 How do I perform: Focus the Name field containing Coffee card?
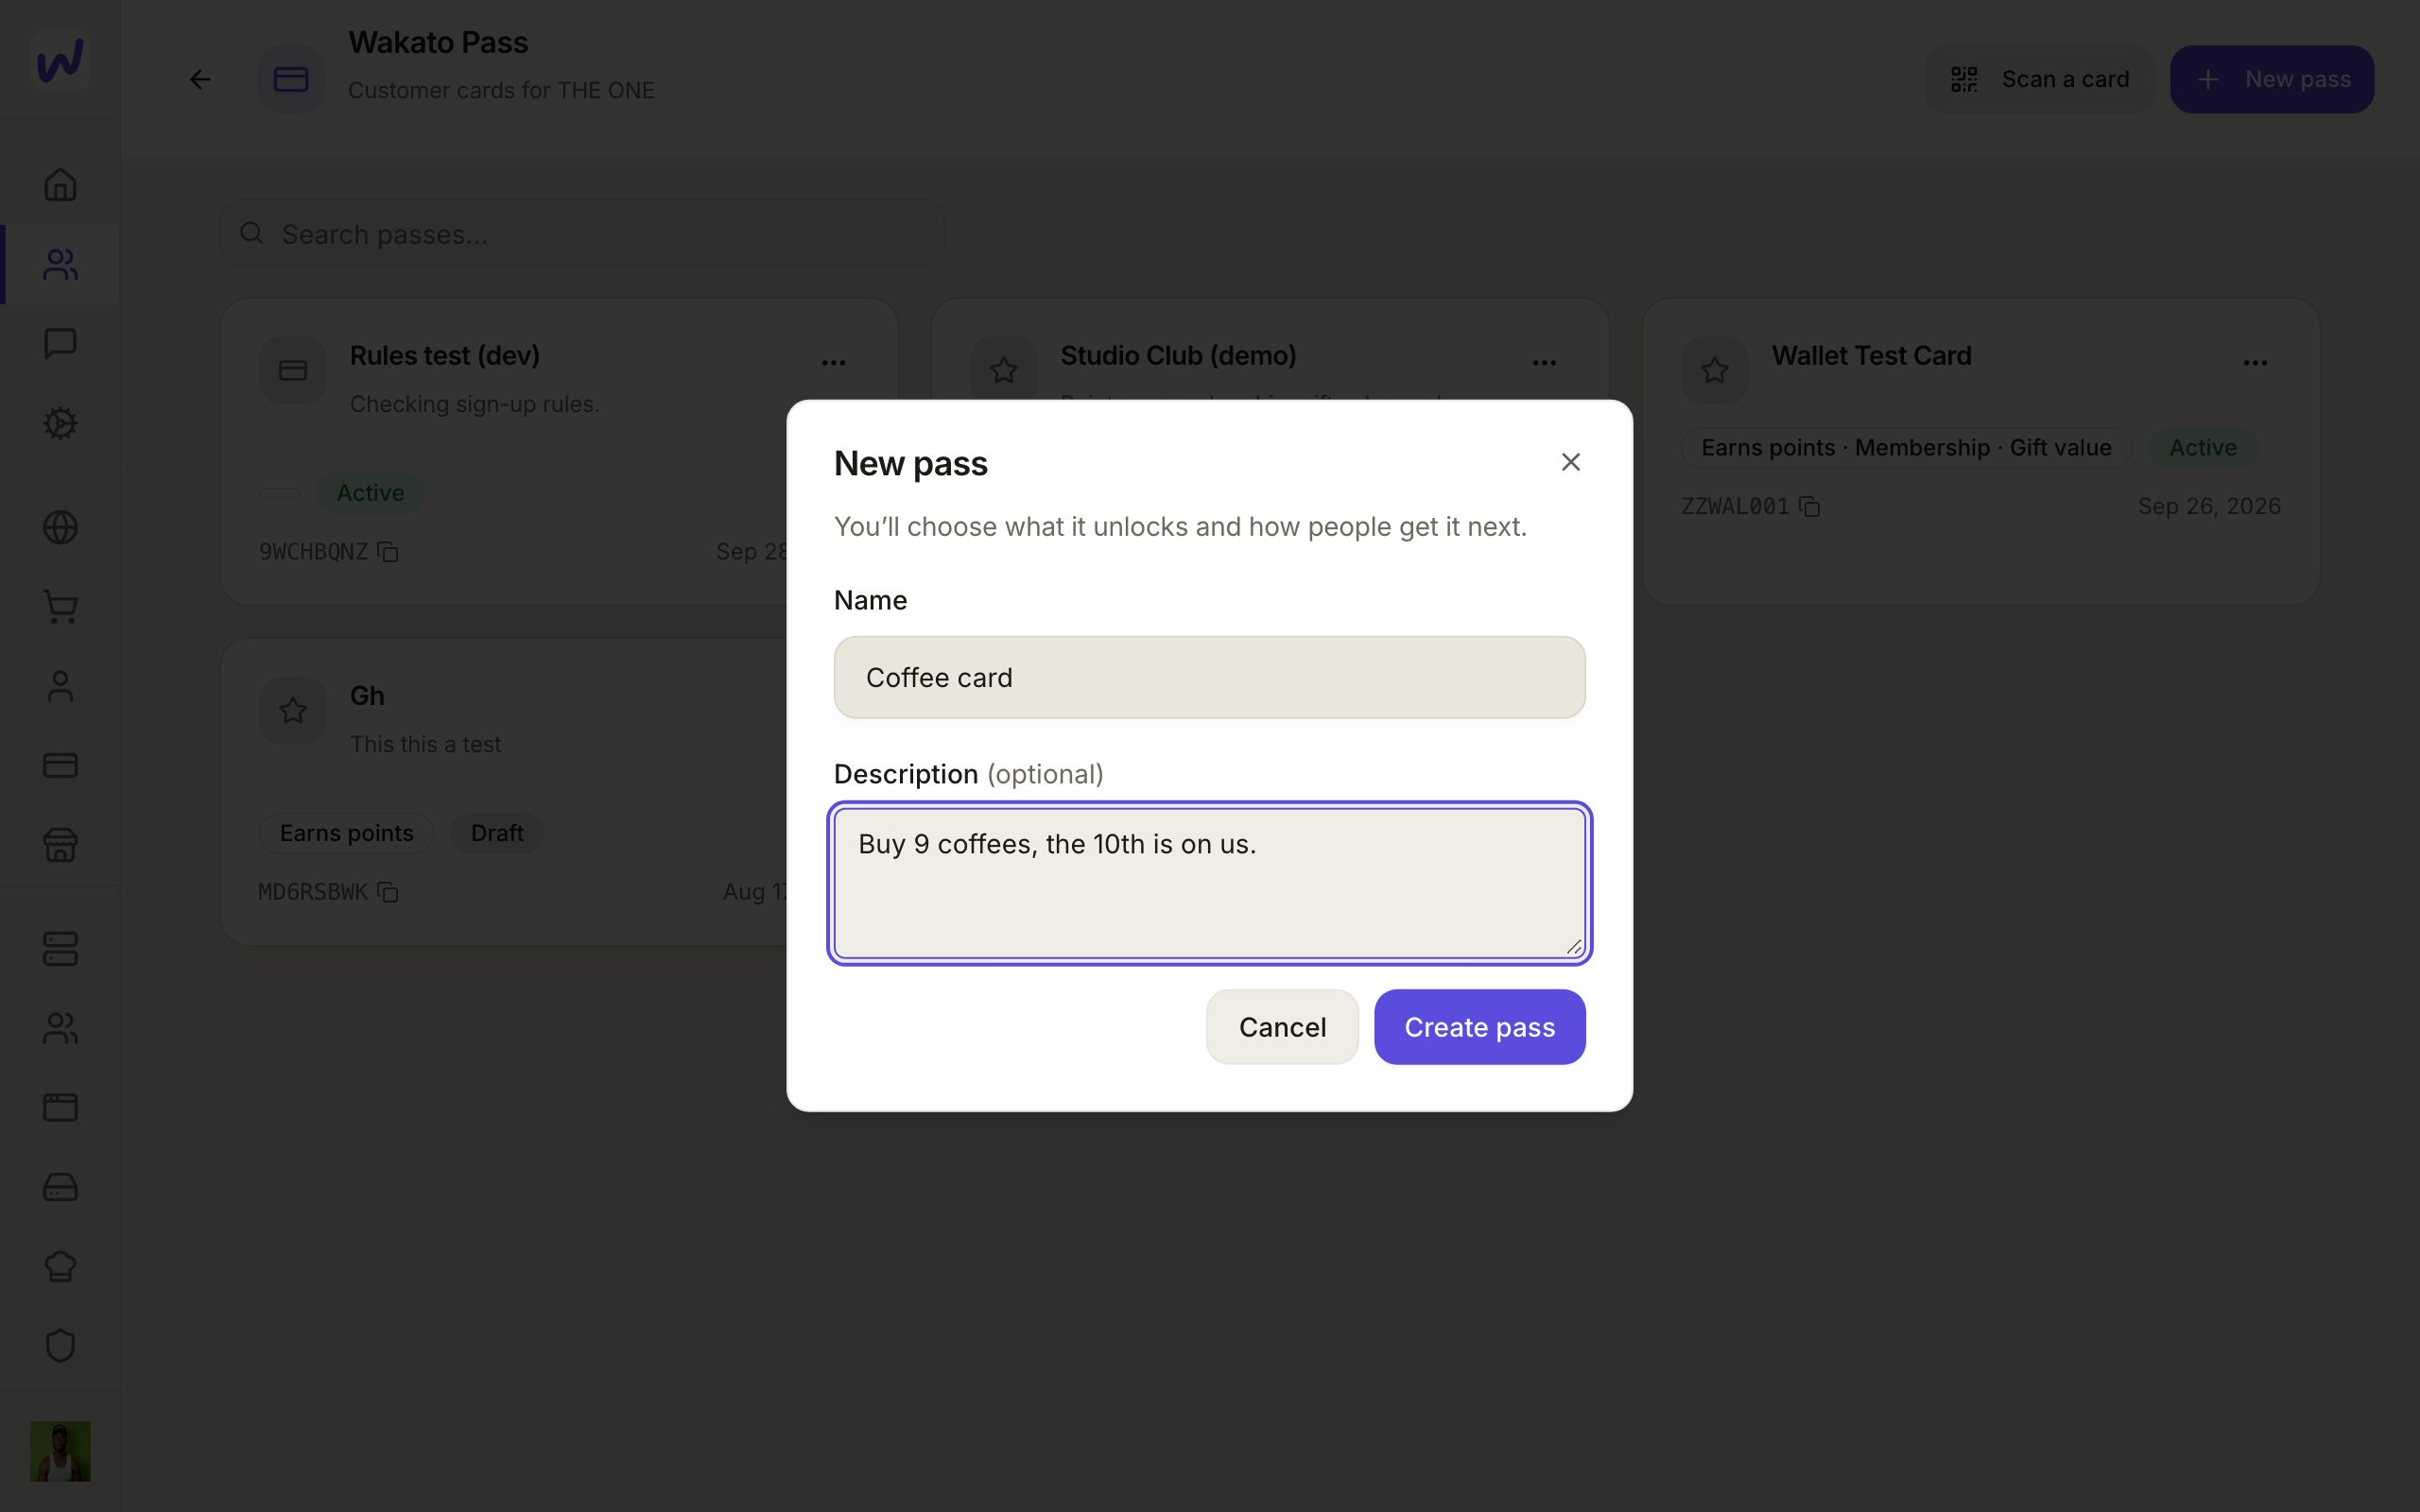point(1209,677)
